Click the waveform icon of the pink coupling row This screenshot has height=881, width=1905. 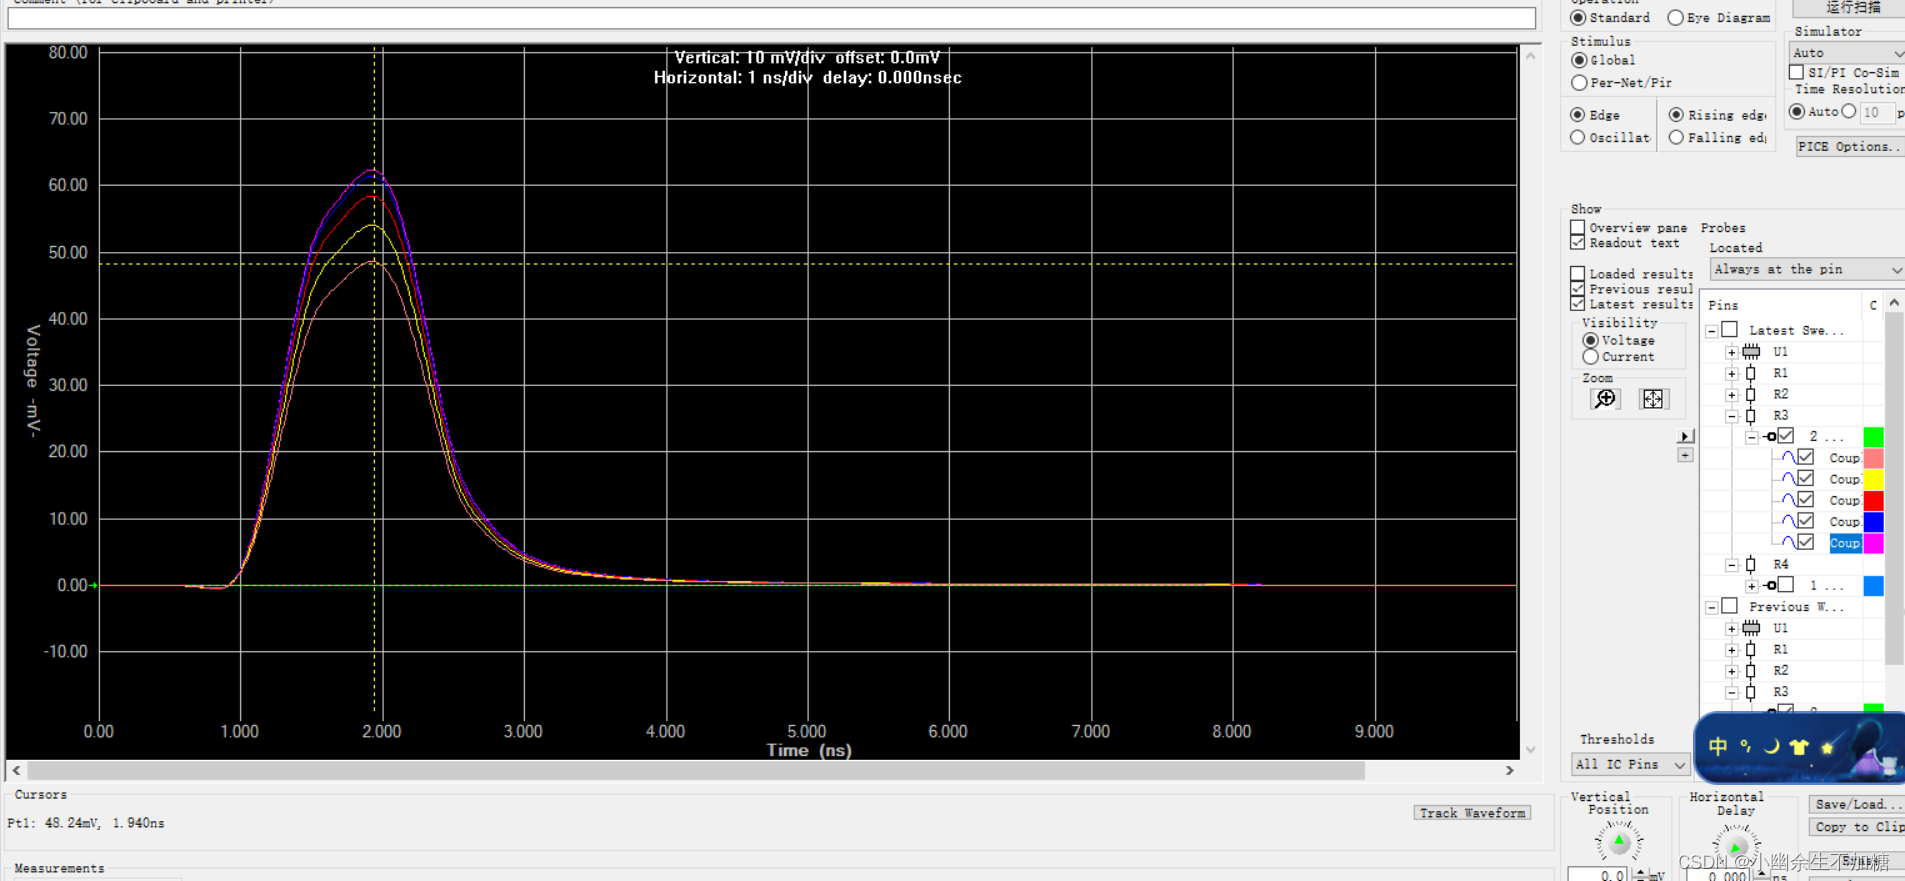(x=1788, y=457)
